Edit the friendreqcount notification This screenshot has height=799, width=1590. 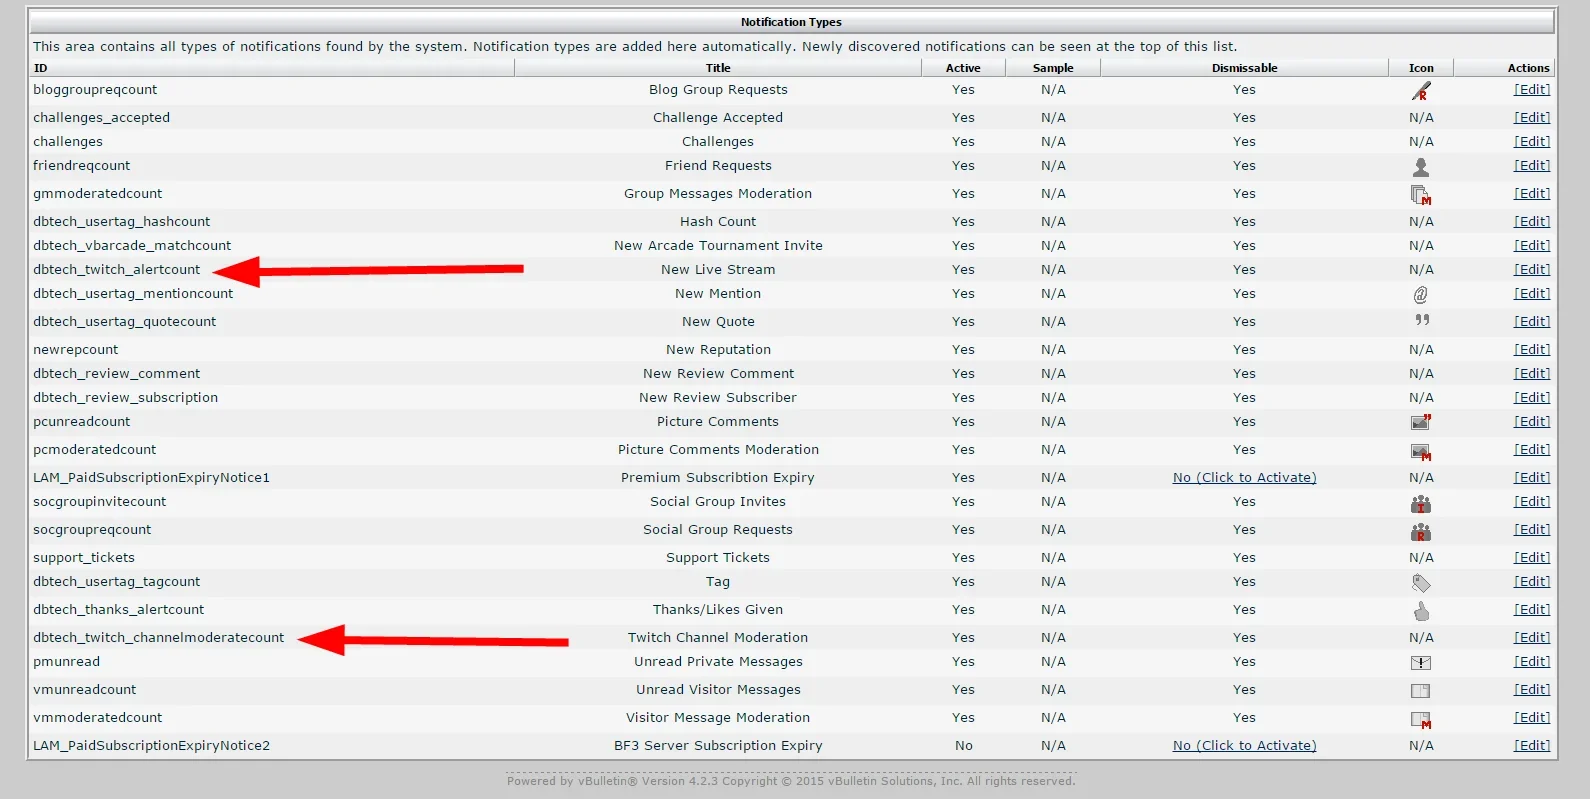1532,165
